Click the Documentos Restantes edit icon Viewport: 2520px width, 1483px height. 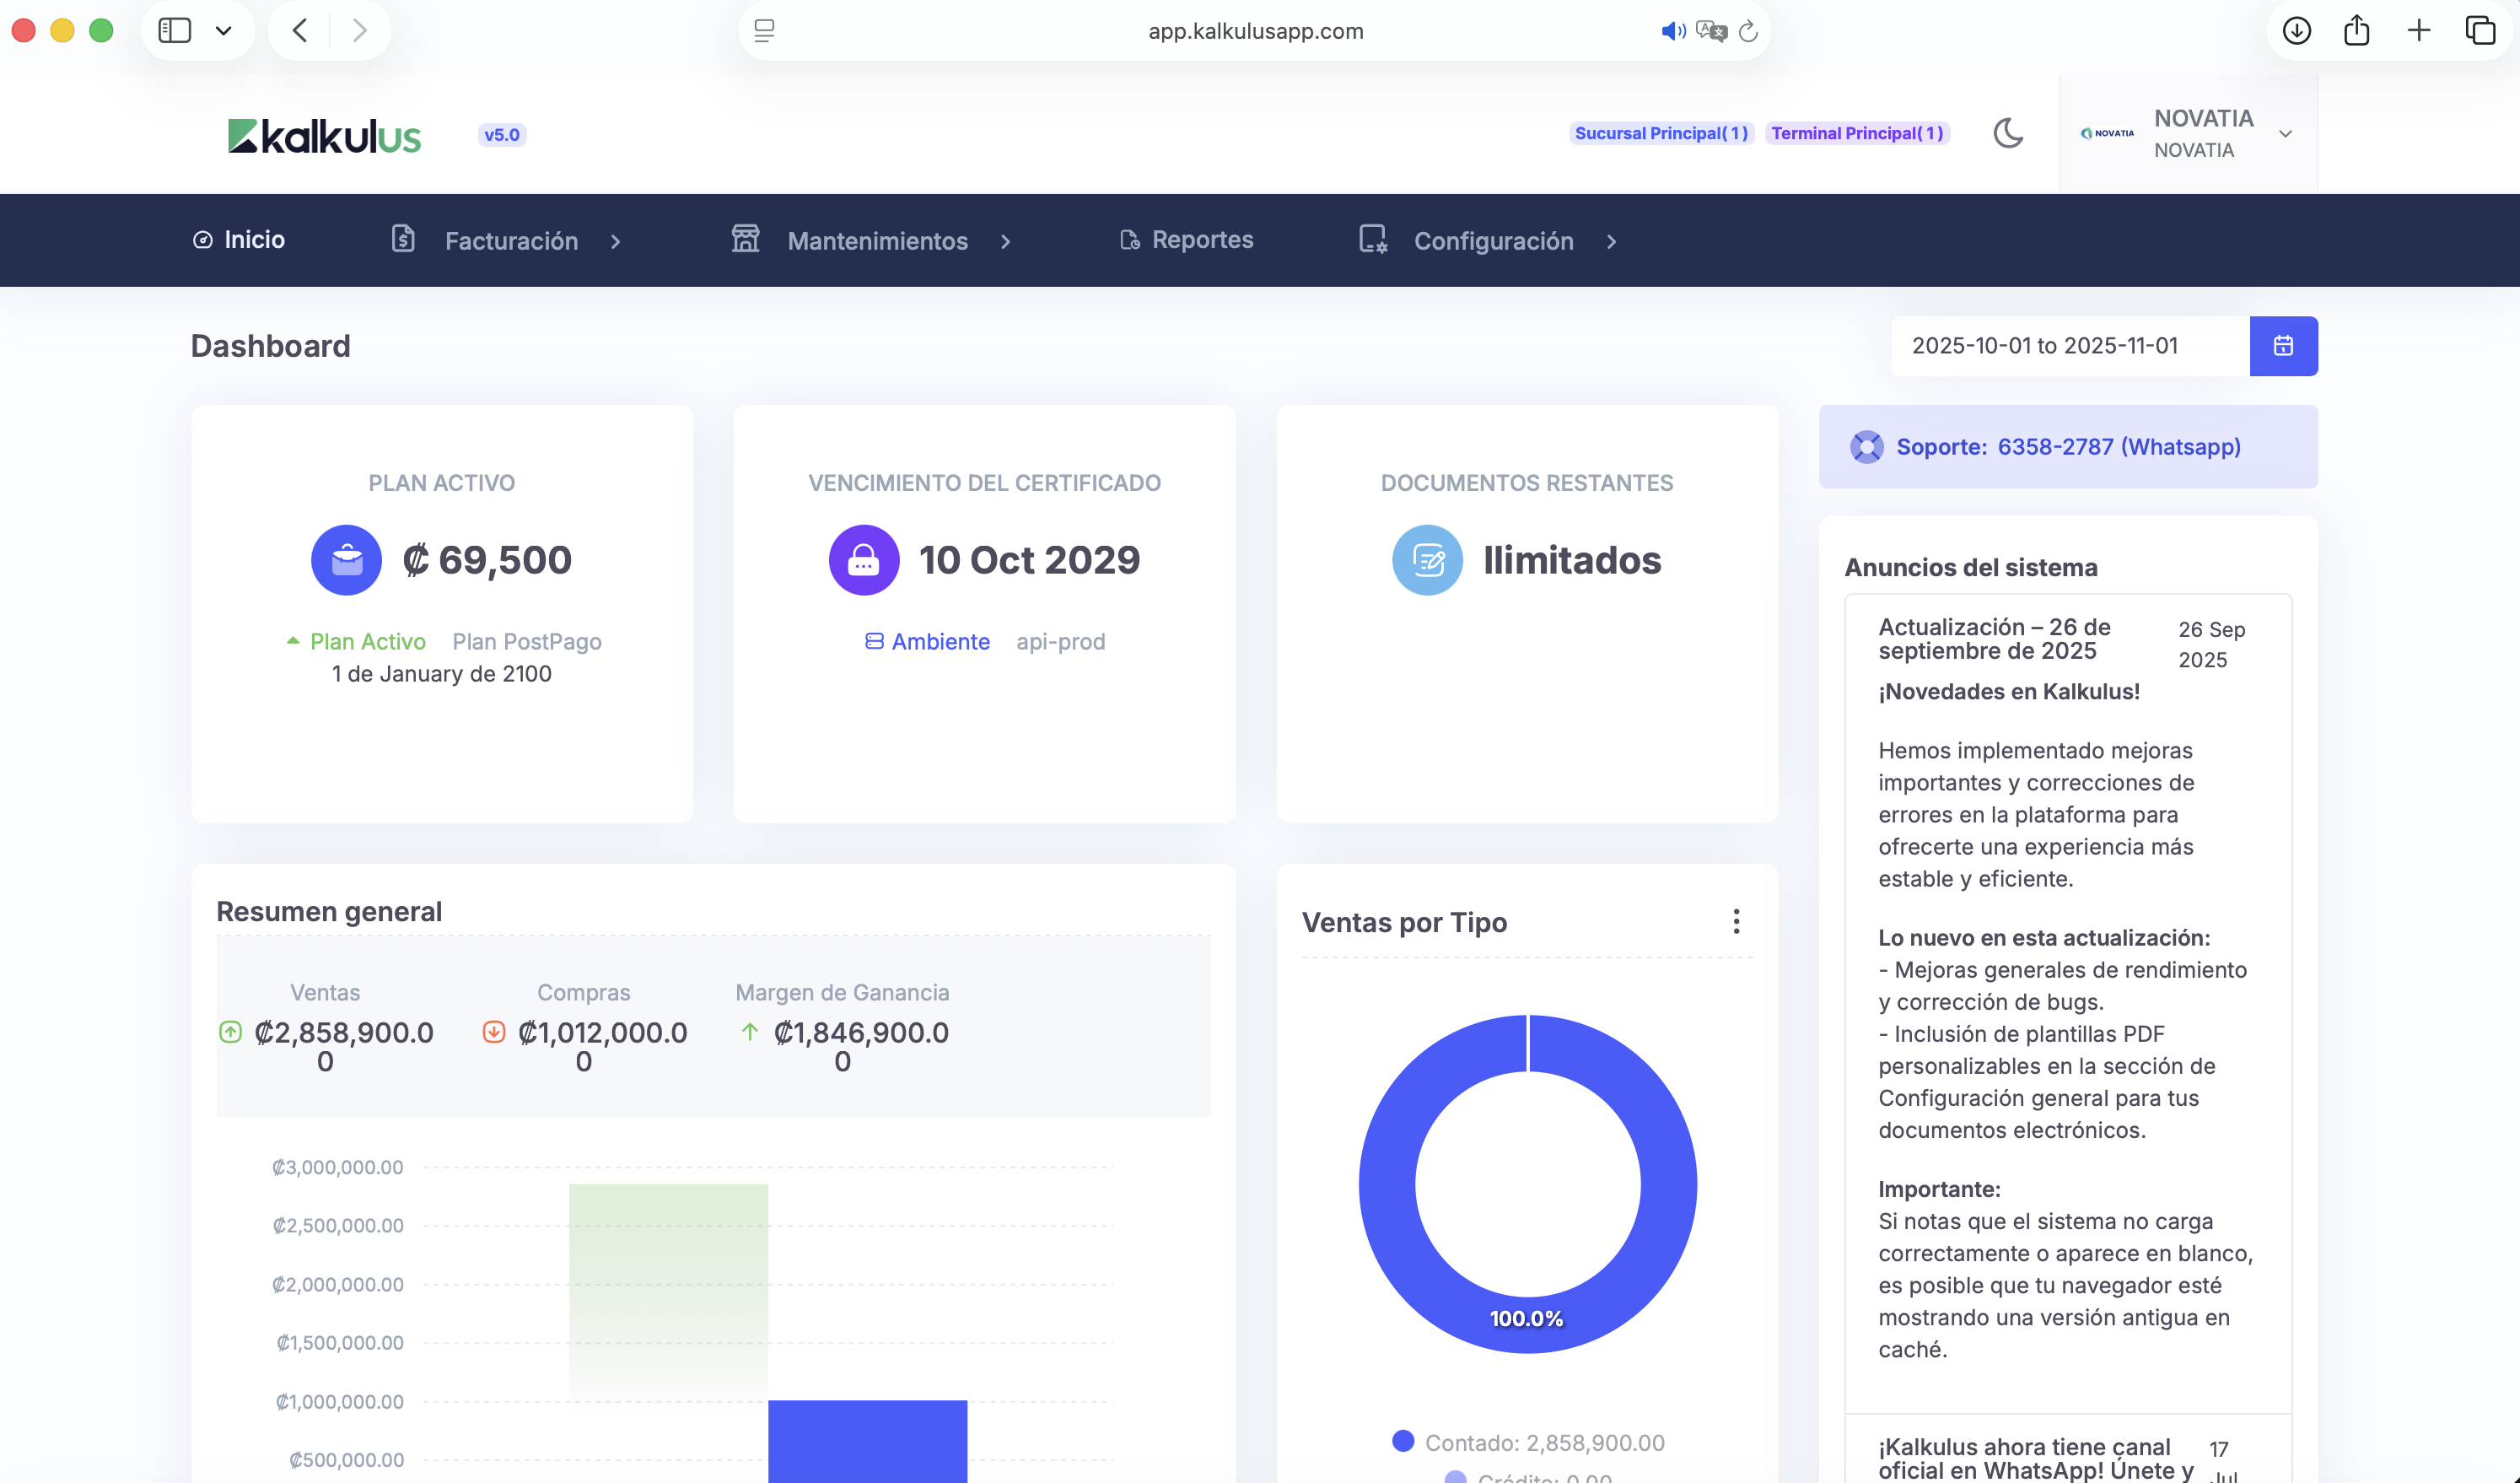1427,560
